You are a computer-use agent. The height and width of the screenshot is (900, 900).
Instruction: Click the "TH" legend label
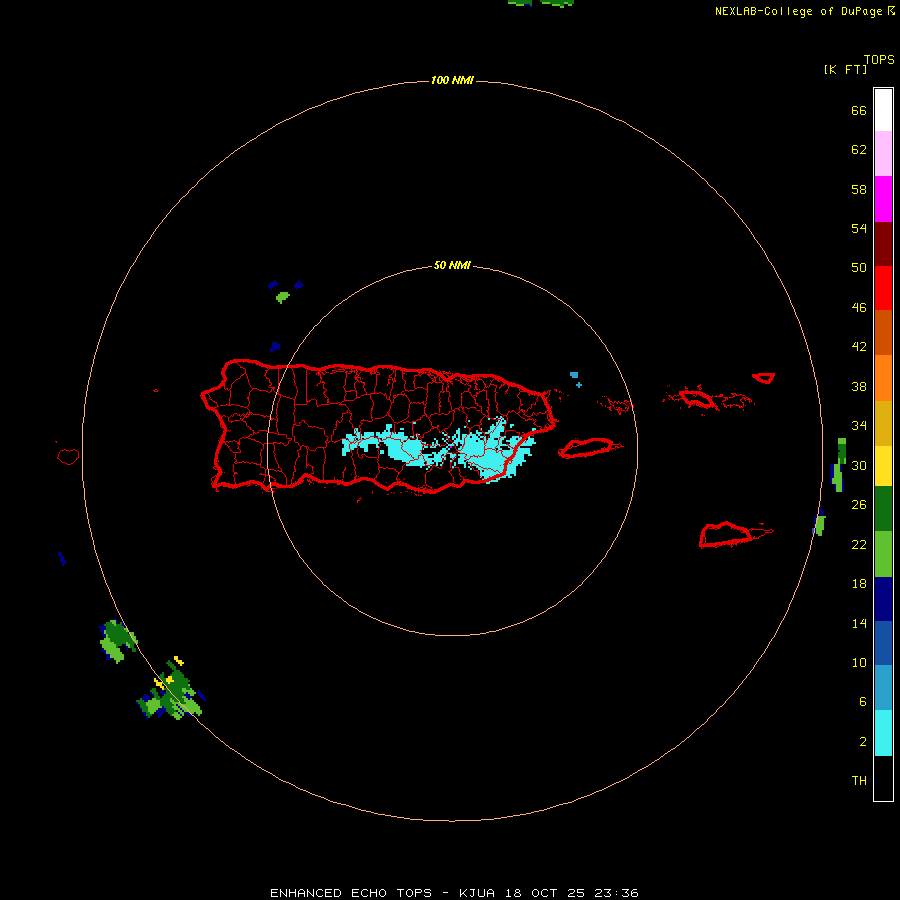859,781
